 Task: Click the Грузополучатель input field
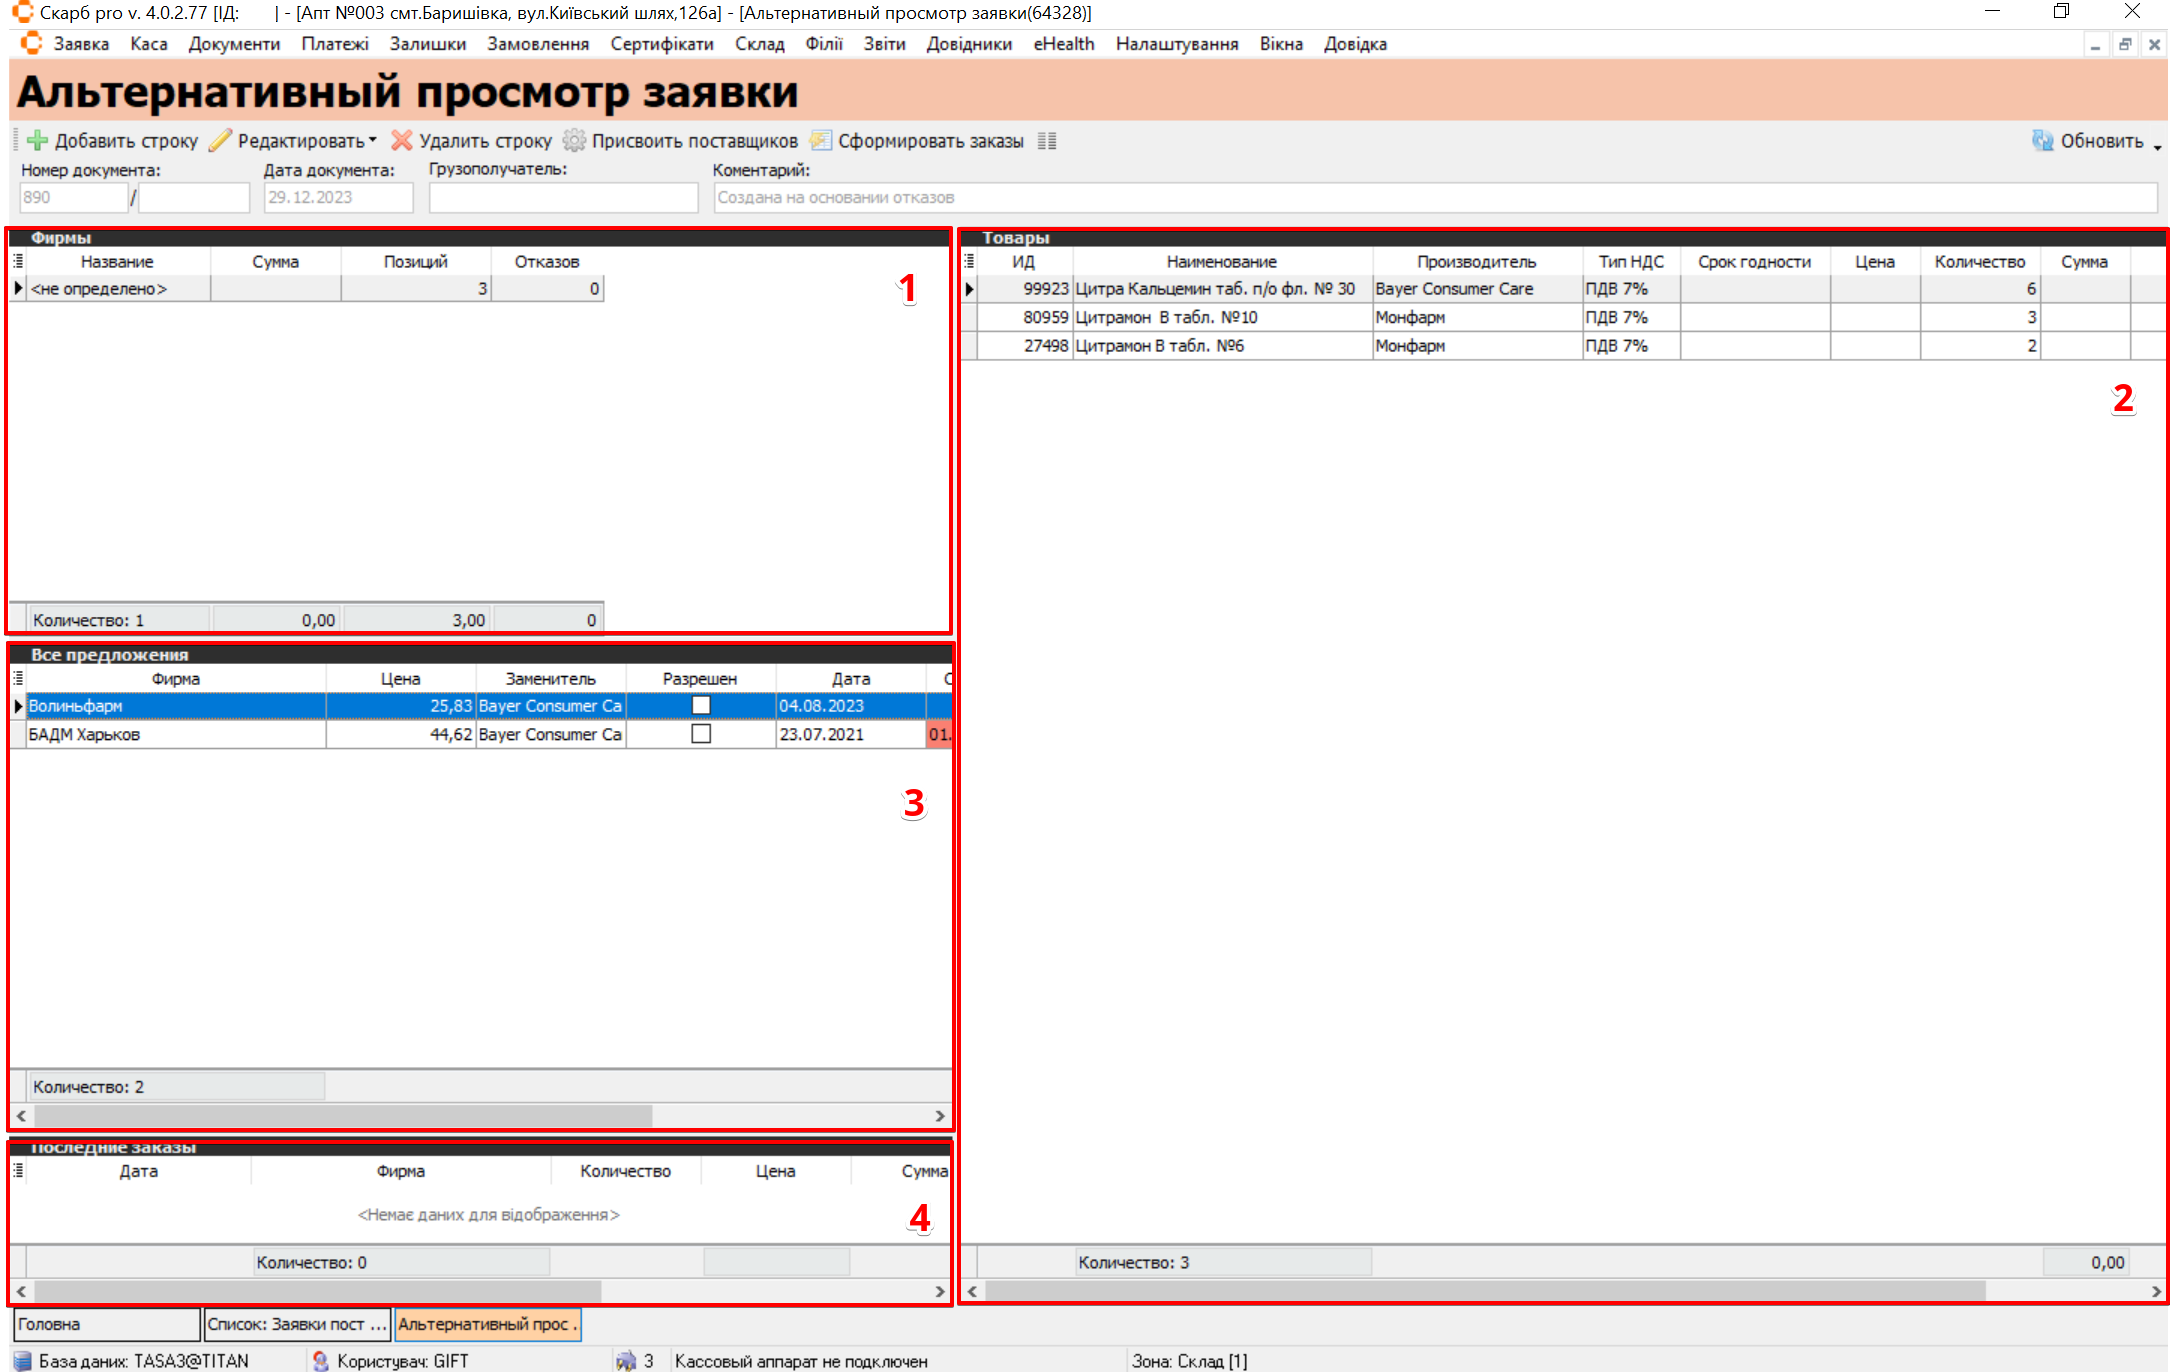(x=563, y=197)
